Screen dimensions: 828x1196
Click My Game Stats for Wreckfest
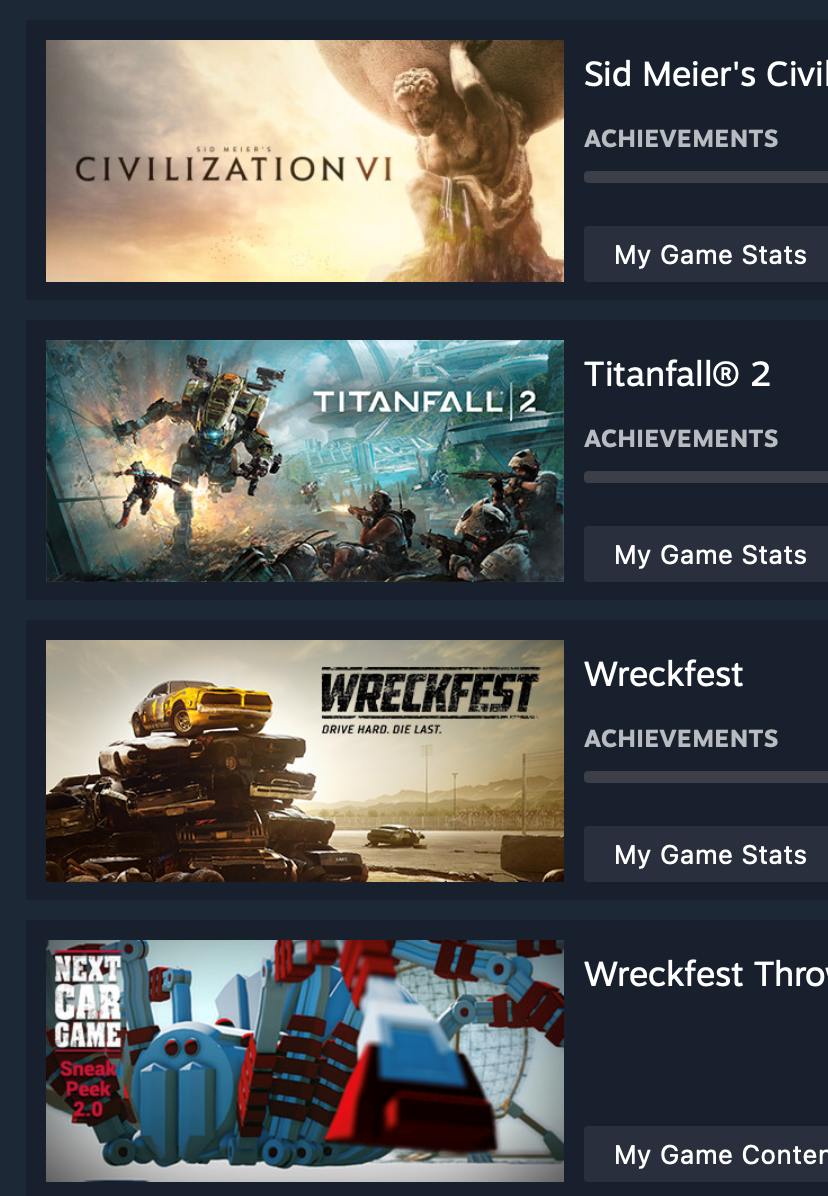pyautogui.click(x=706, y=854)
